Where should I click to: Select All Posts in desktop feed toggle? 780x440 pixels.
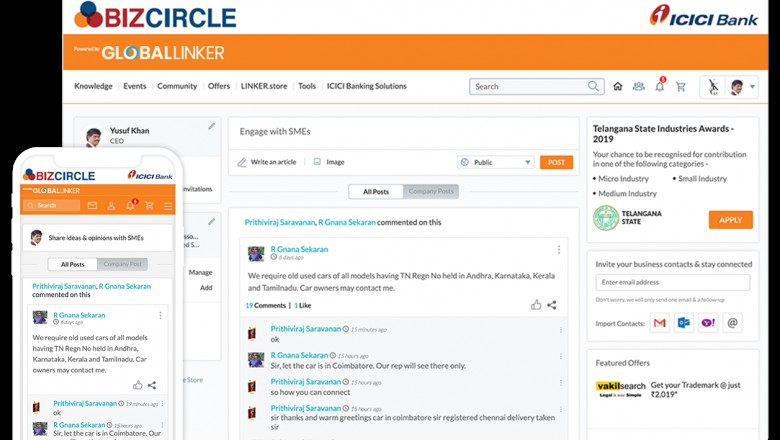click(376, 191)
